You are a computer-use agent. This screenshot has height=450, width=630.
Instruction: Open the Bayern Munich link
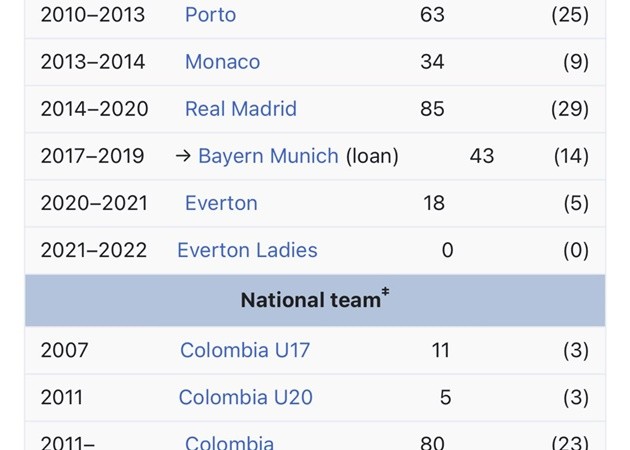click(x=268, y=156)
